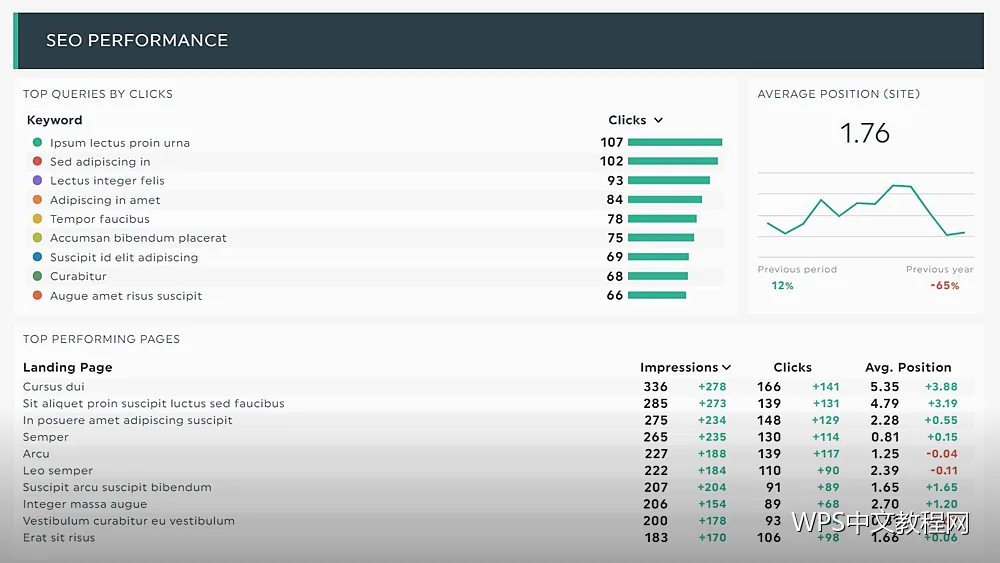Image resolution: width=1000 pixels, height=563 pixels.
Task: Click the bar for 107 clicks
Action: click(675, 142)
